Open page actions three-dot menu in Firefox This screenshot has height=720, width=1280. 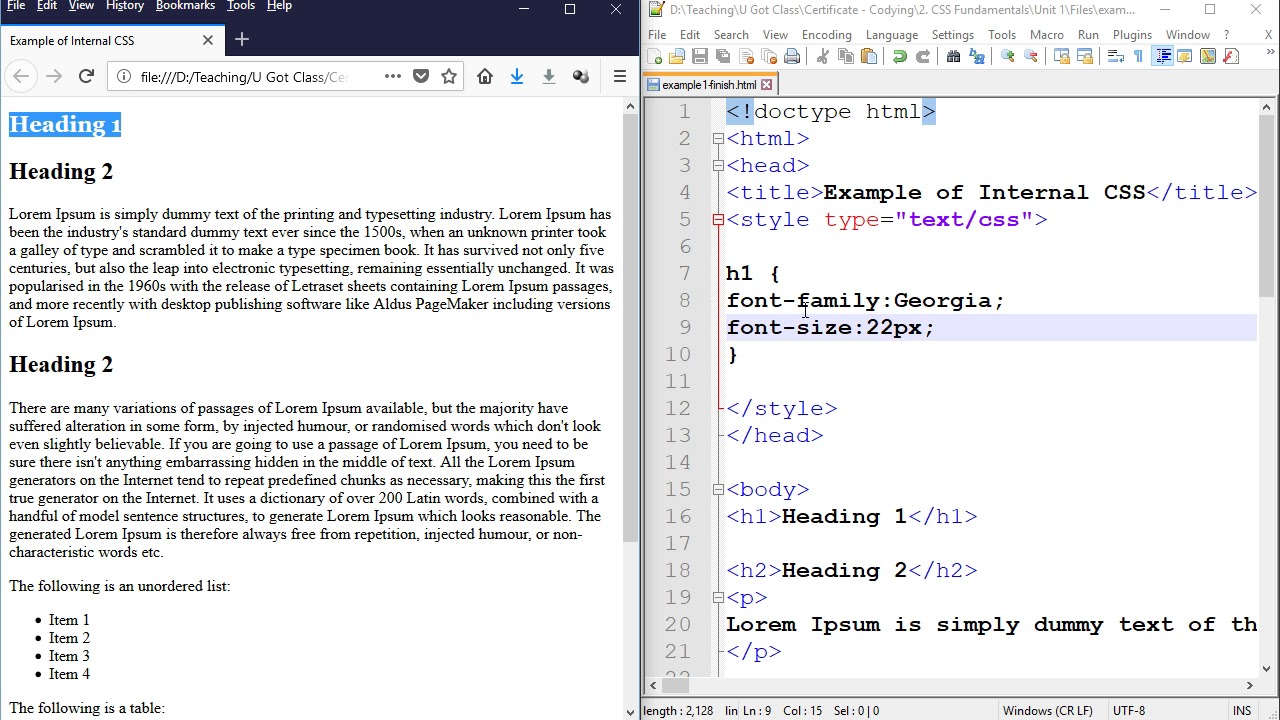(392, 76)
